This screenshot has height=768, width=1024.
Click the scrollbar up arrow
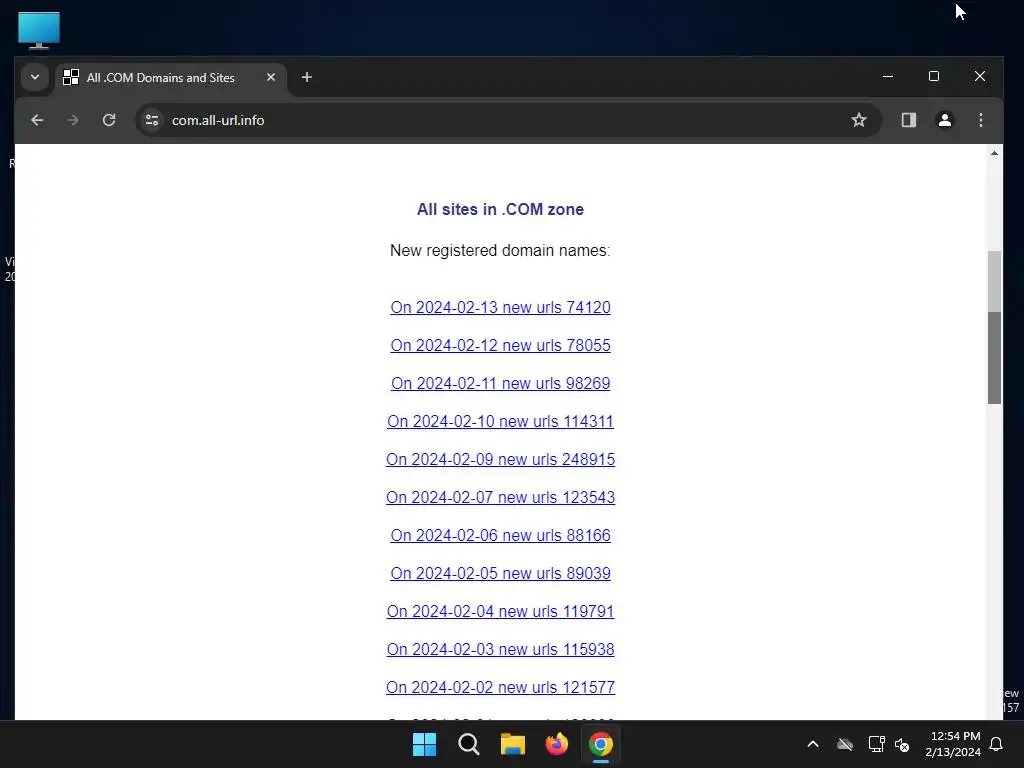[x=994, y=153]
